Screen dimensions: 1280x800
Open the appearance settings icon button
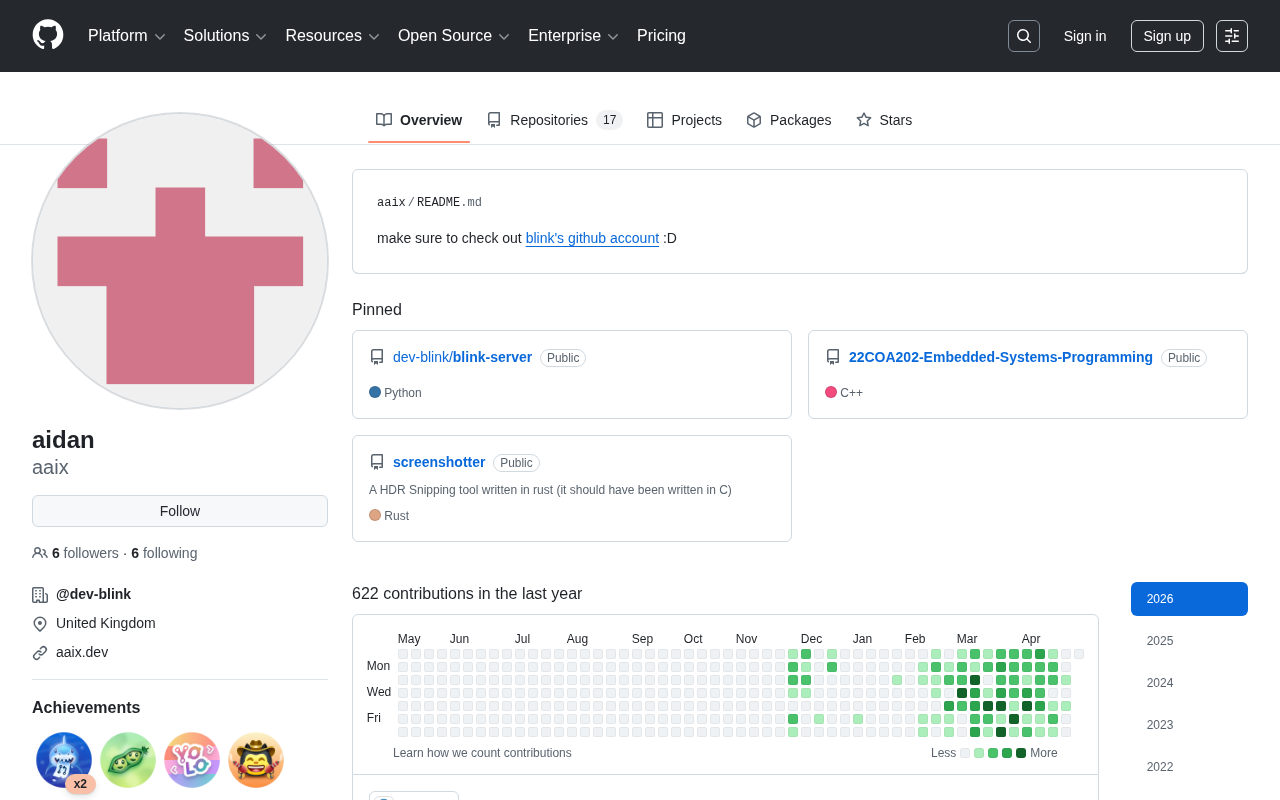click(x=1231, y=36)
